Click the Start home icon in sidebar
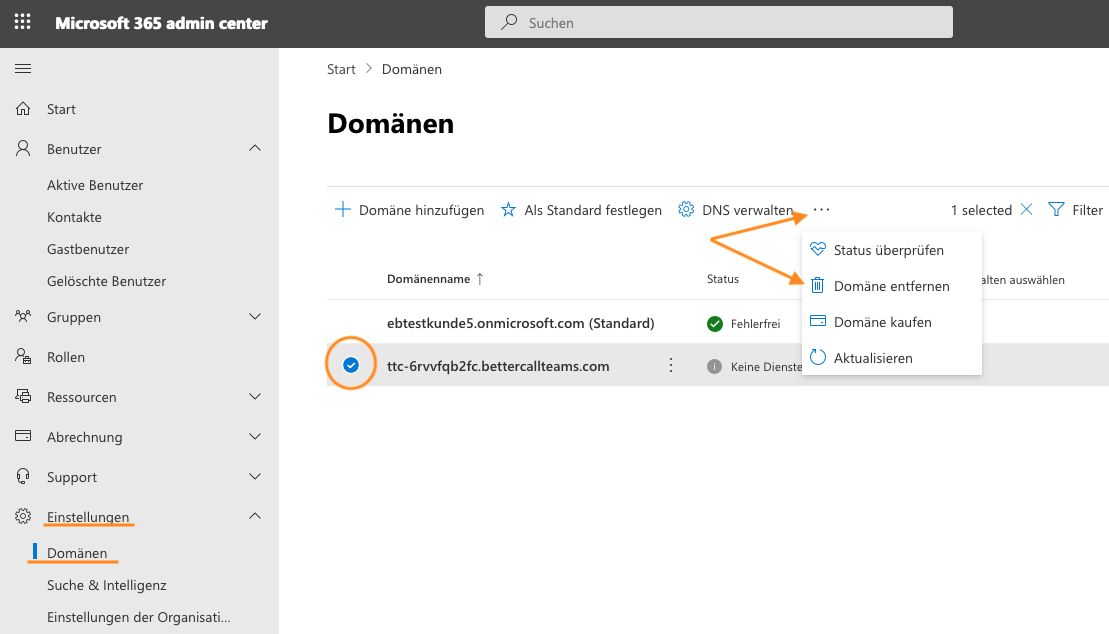 (23, 109)
